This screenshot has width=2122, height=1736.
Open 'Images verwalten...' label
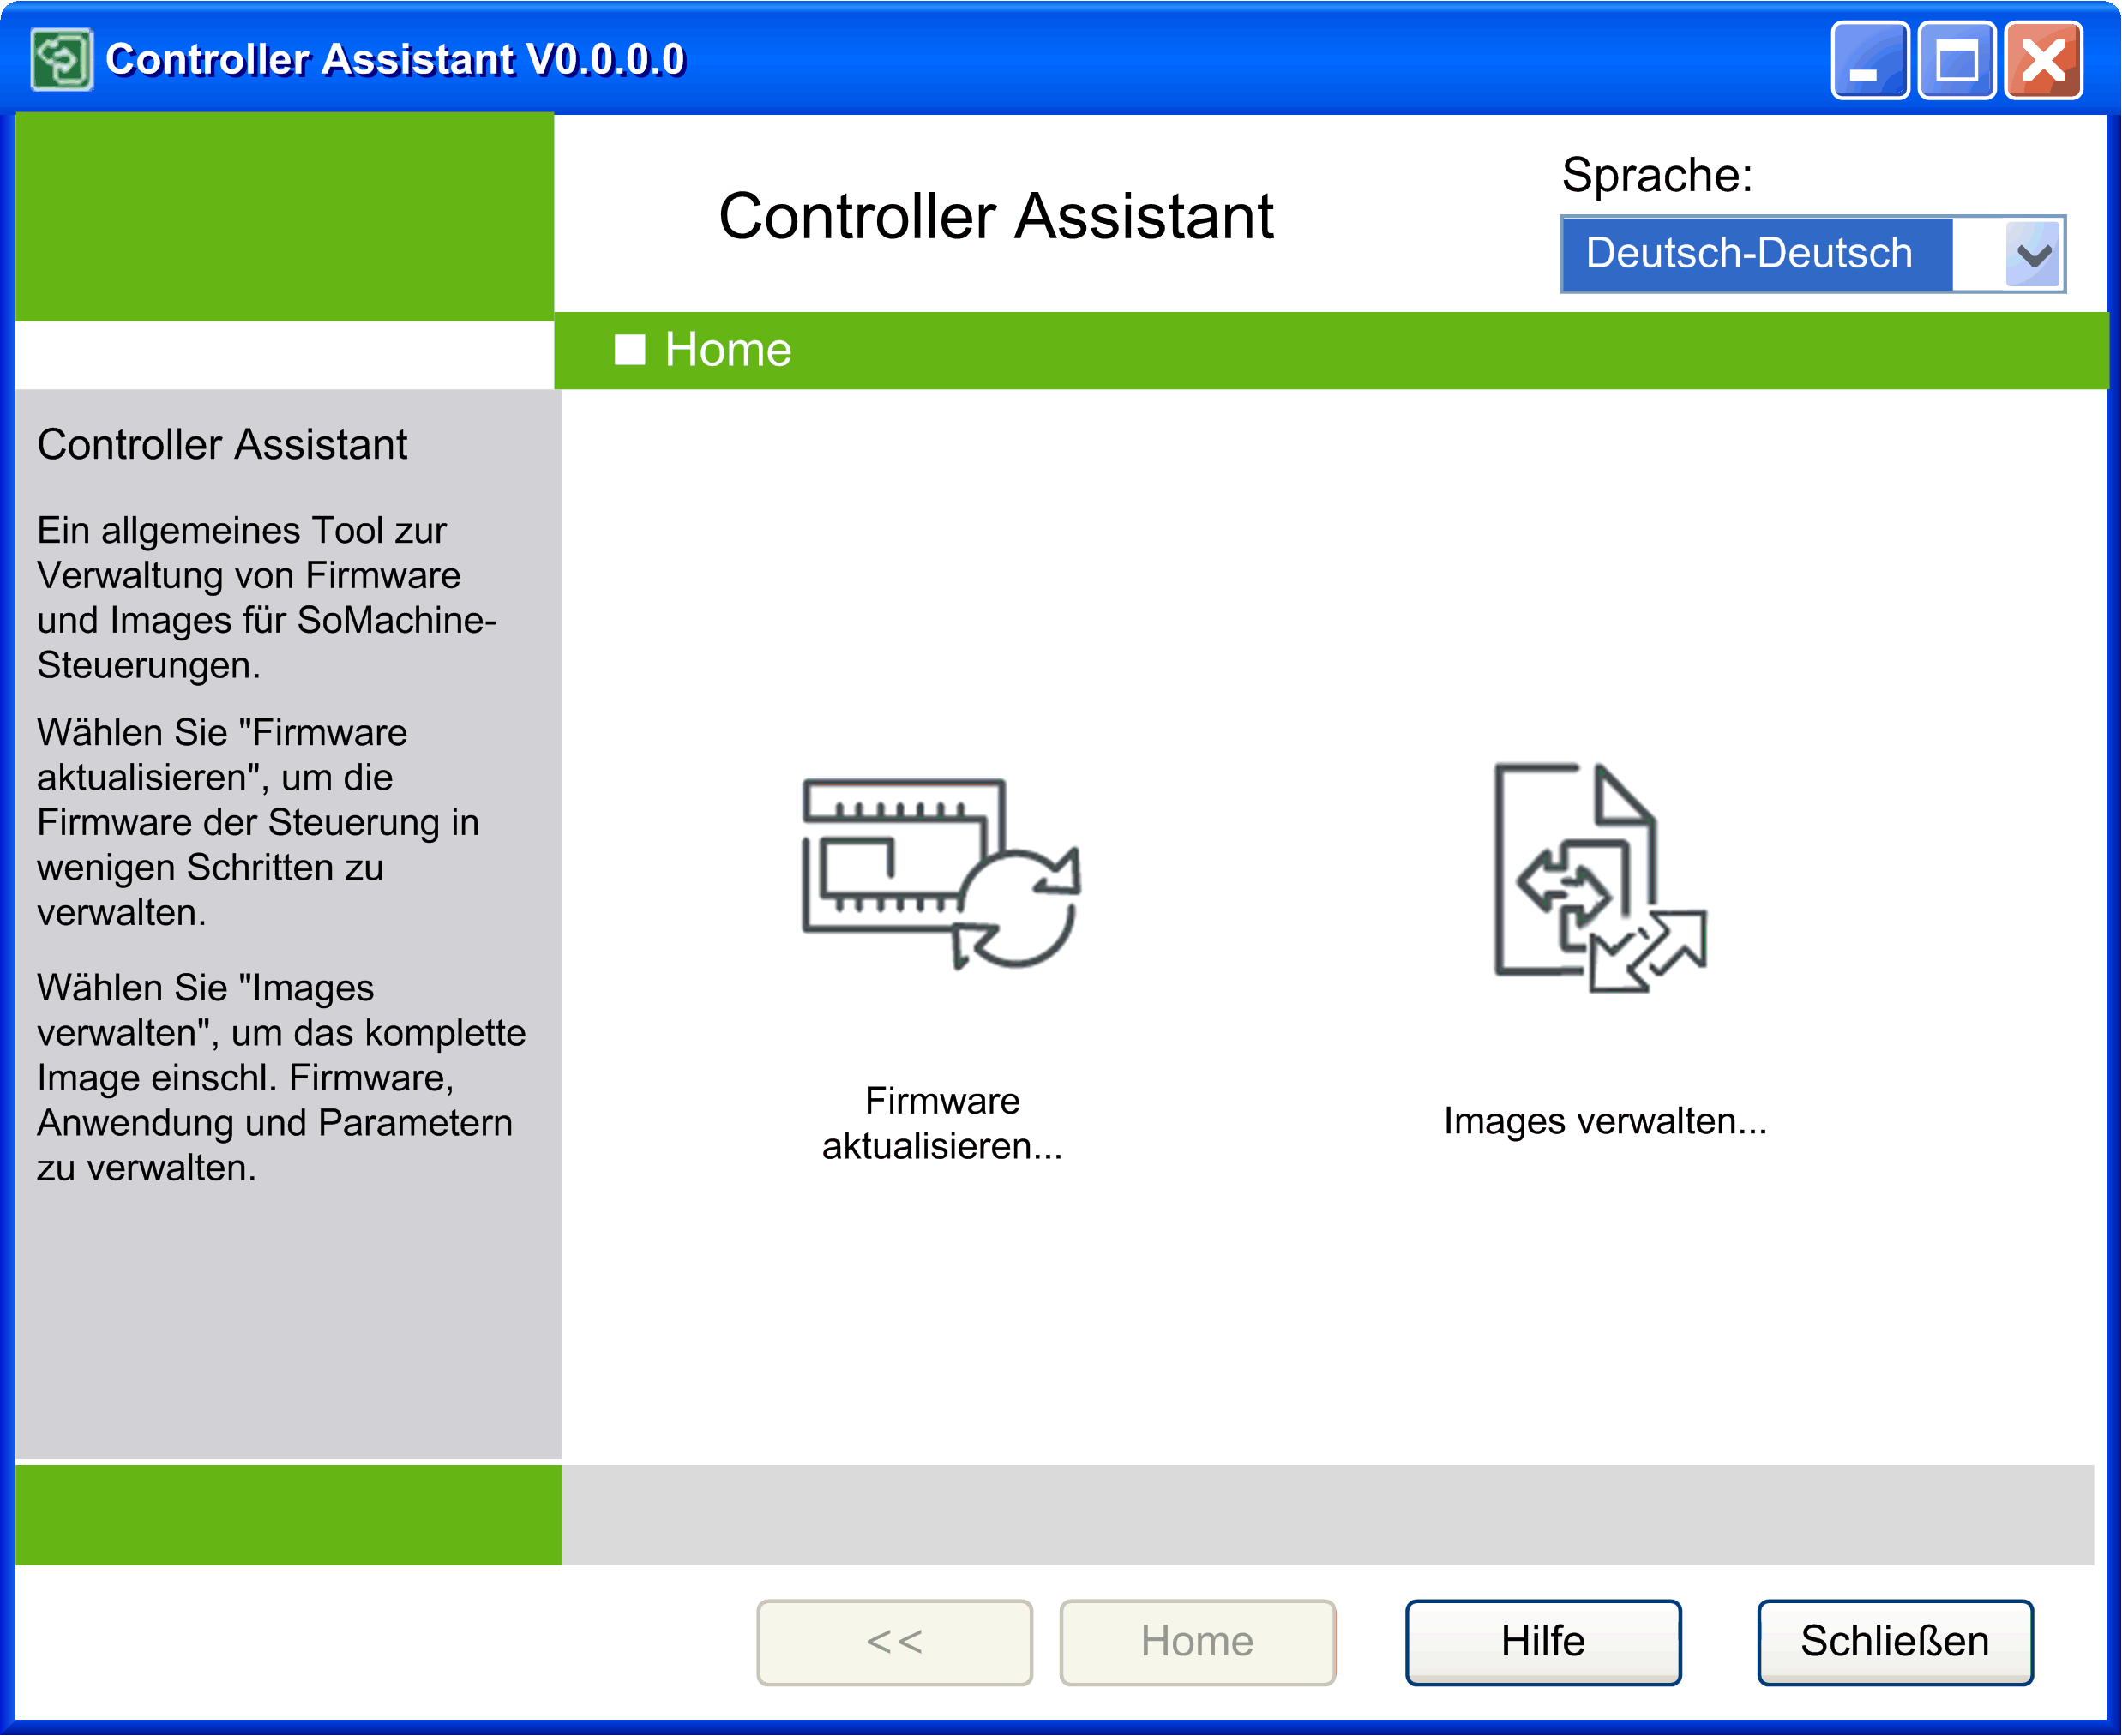[x=1605, y=1121]
